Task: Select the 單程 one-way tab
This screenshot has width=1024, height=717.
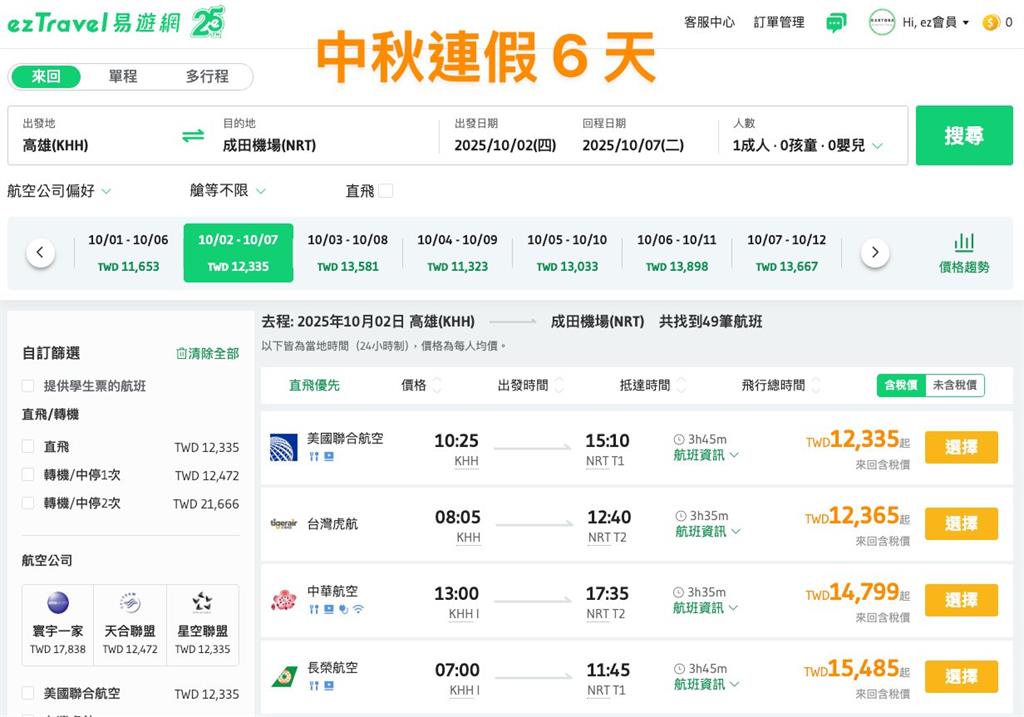Action: tap(123, 76)
